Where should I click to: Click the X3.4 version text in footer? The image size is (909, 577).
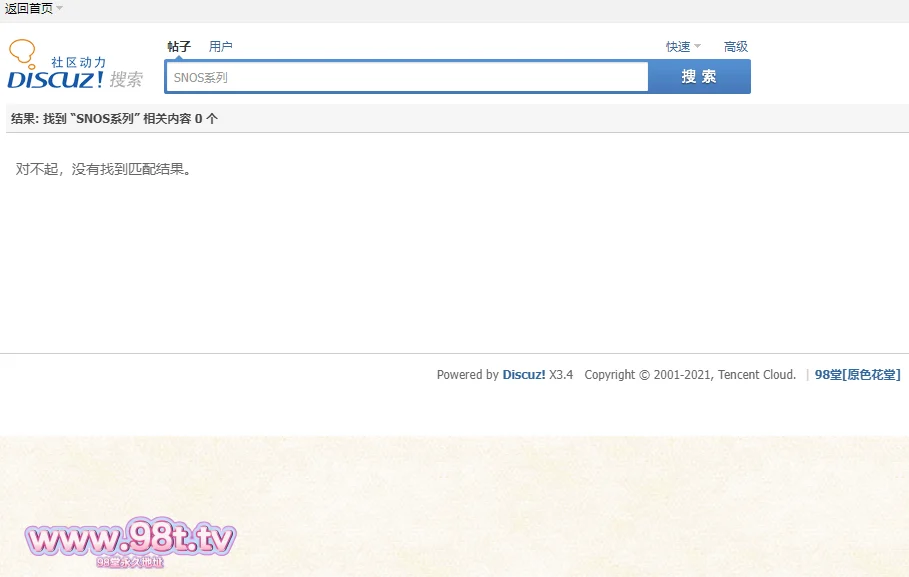click(x=561, y=375)
